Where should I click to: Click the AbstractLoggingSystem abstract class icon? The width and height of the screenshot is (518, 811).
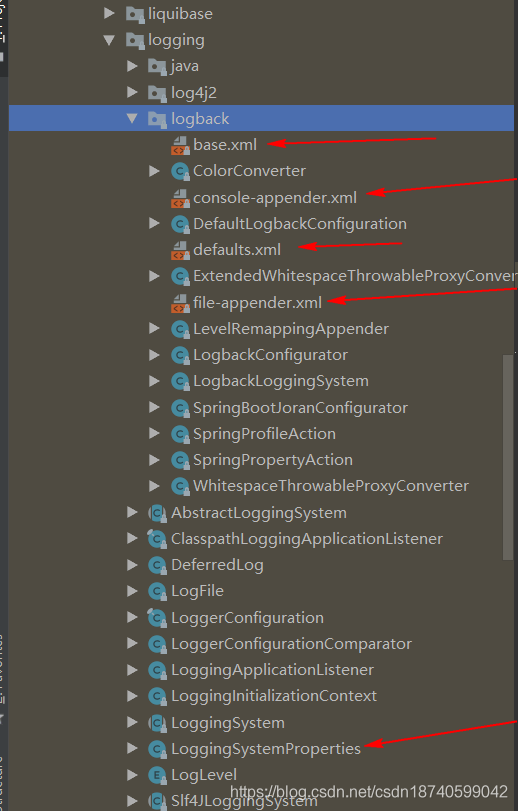click(x=157, y=513)
